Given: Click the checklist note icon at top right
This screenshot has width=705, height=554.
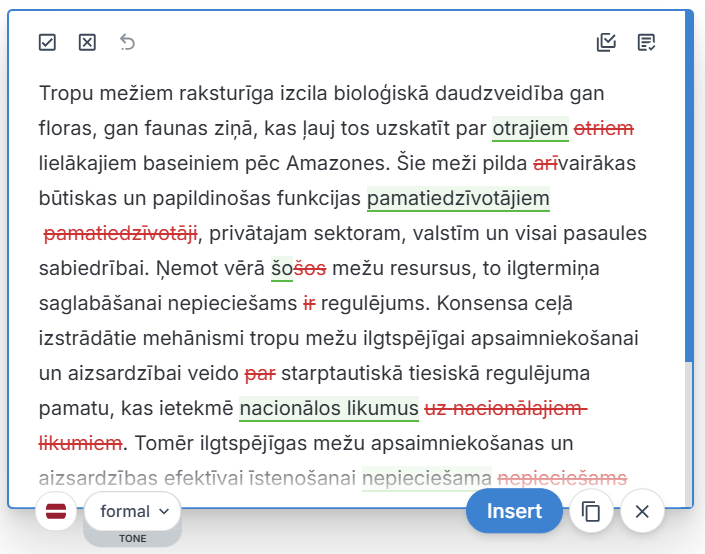Looking at the screenshot, I should click(647, 42).
